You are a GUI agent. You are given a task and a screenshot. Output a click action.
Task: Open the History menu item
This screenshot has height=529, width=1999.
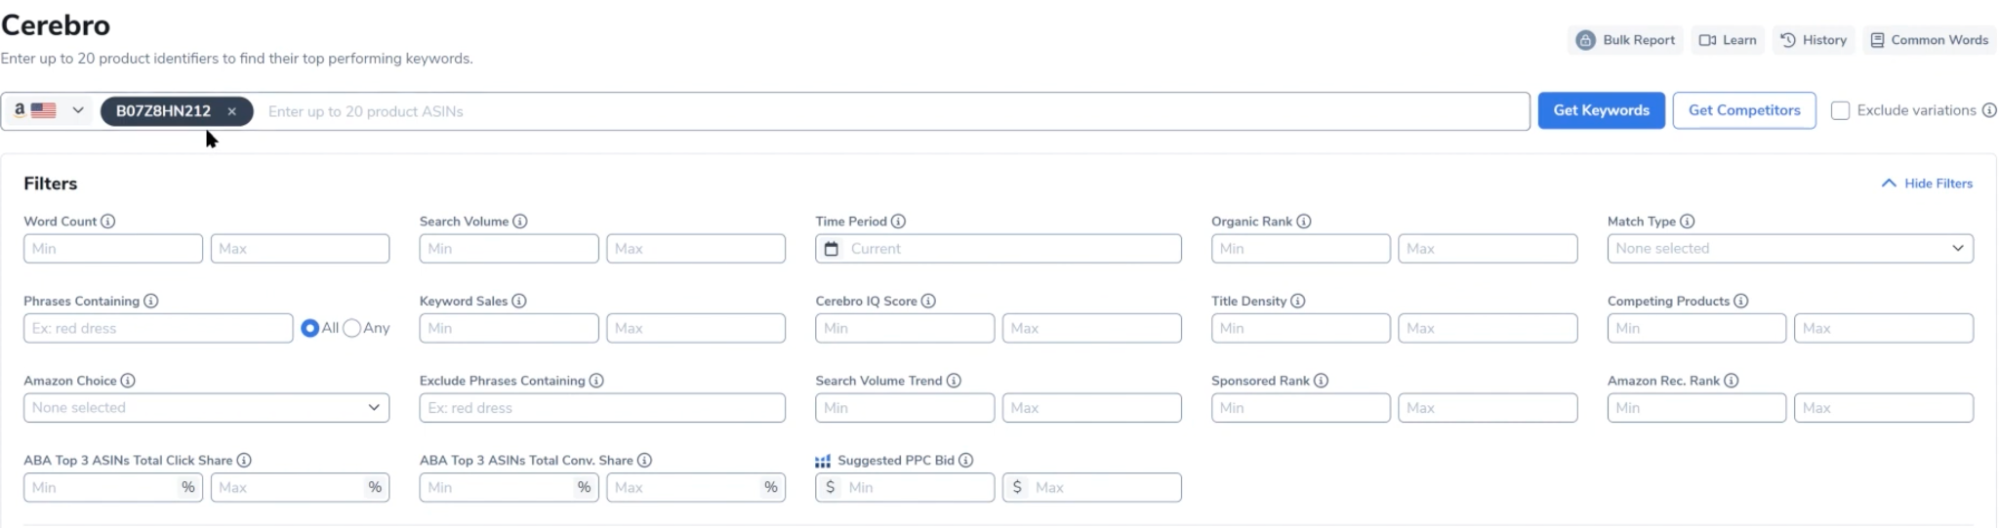(x=1814, y=40)
